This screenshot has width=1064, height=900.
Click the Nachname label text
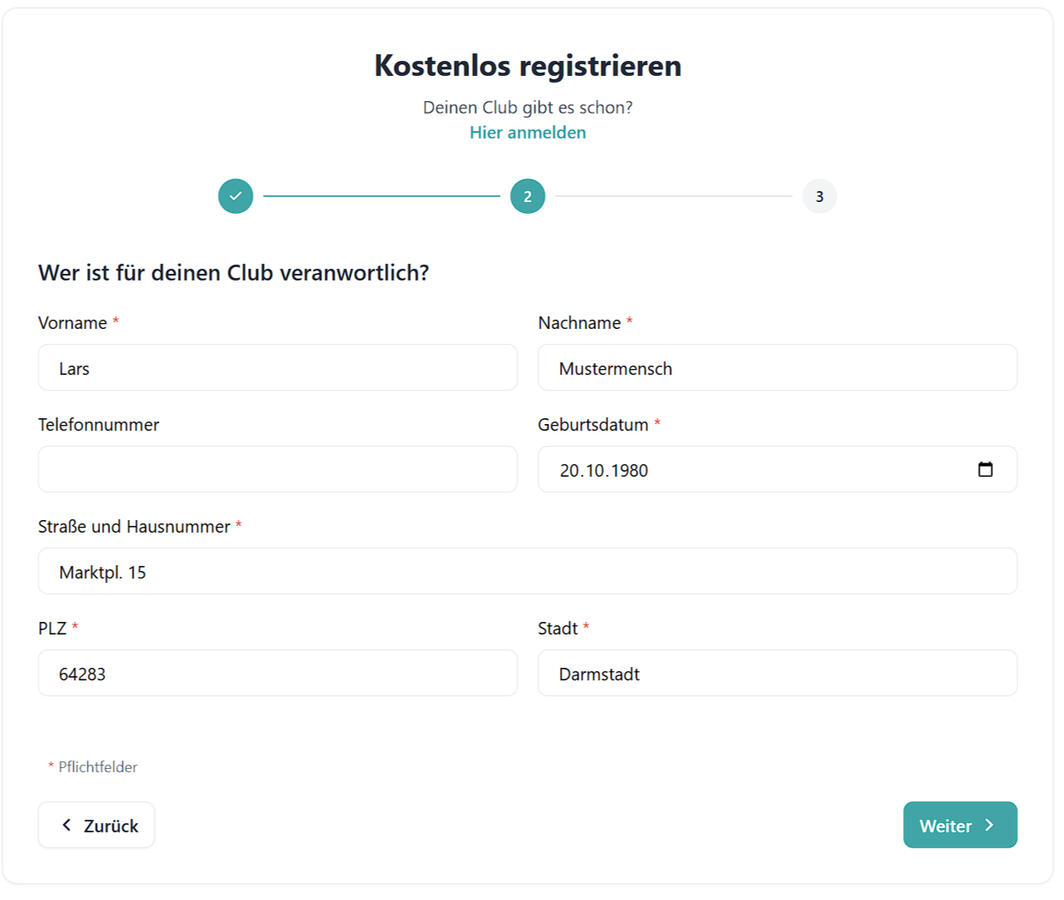click(579, 323)
